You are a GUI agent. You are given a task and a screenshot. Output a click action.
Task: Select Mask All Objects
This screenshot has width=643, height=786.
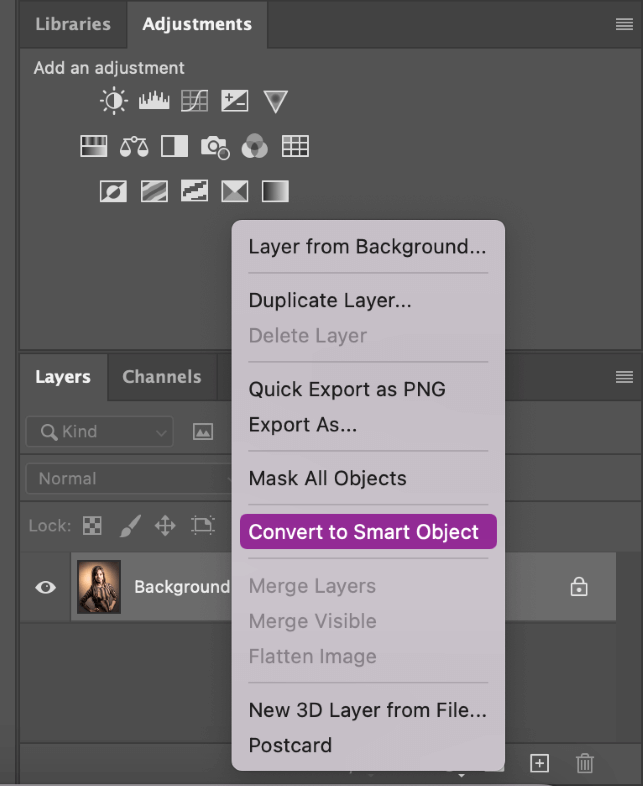[x=368, y=478]
